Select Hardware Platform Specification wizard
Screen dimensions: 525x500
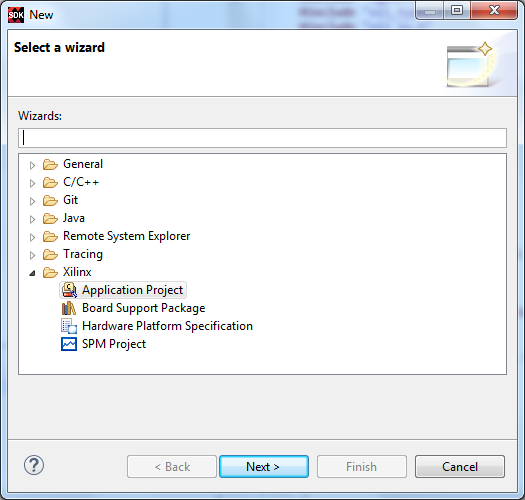167,326
